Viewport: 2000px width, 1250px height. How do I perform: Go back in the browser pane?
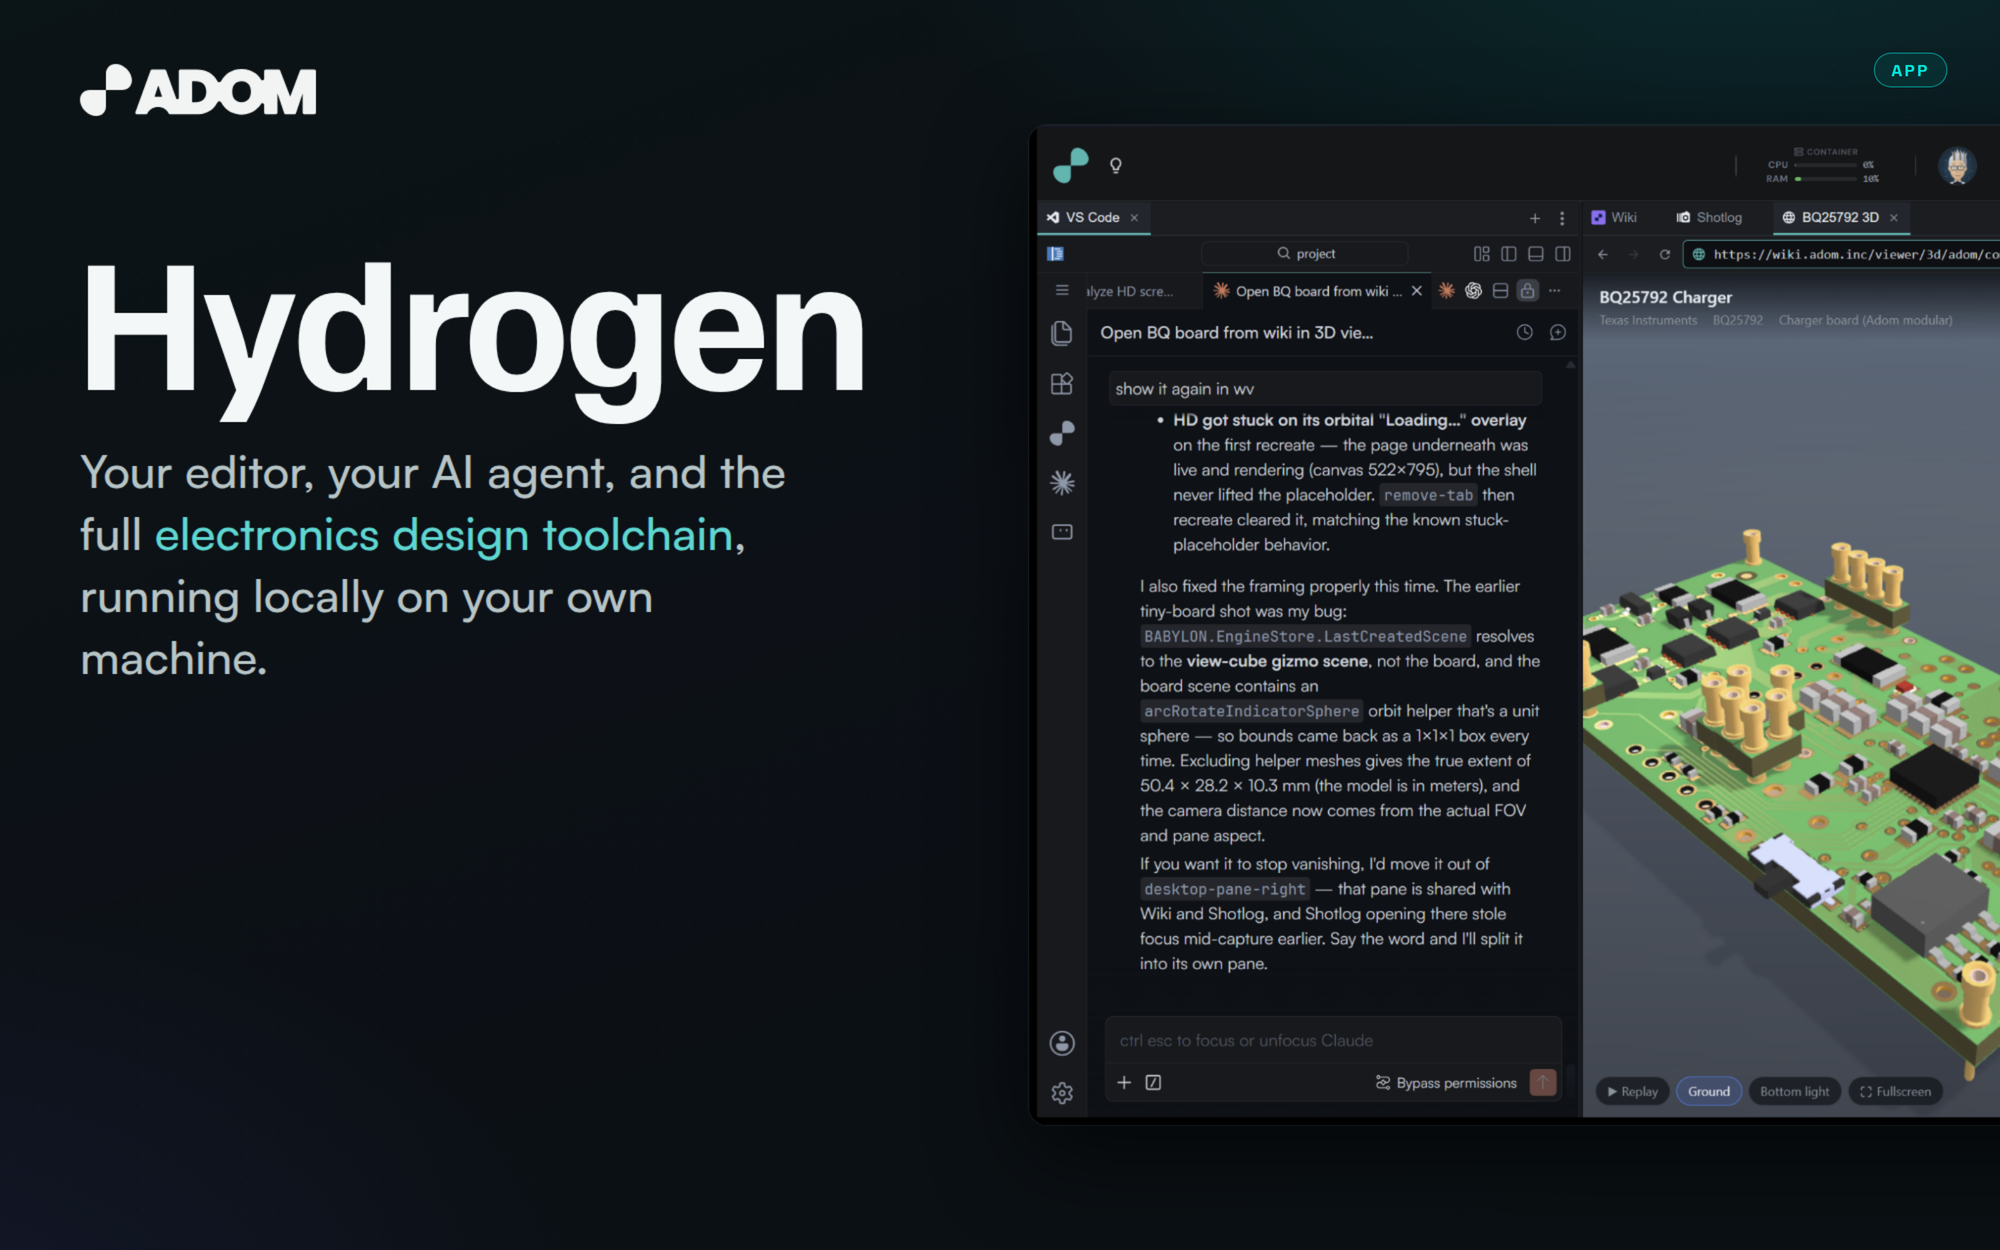[x=1603, y=254]
